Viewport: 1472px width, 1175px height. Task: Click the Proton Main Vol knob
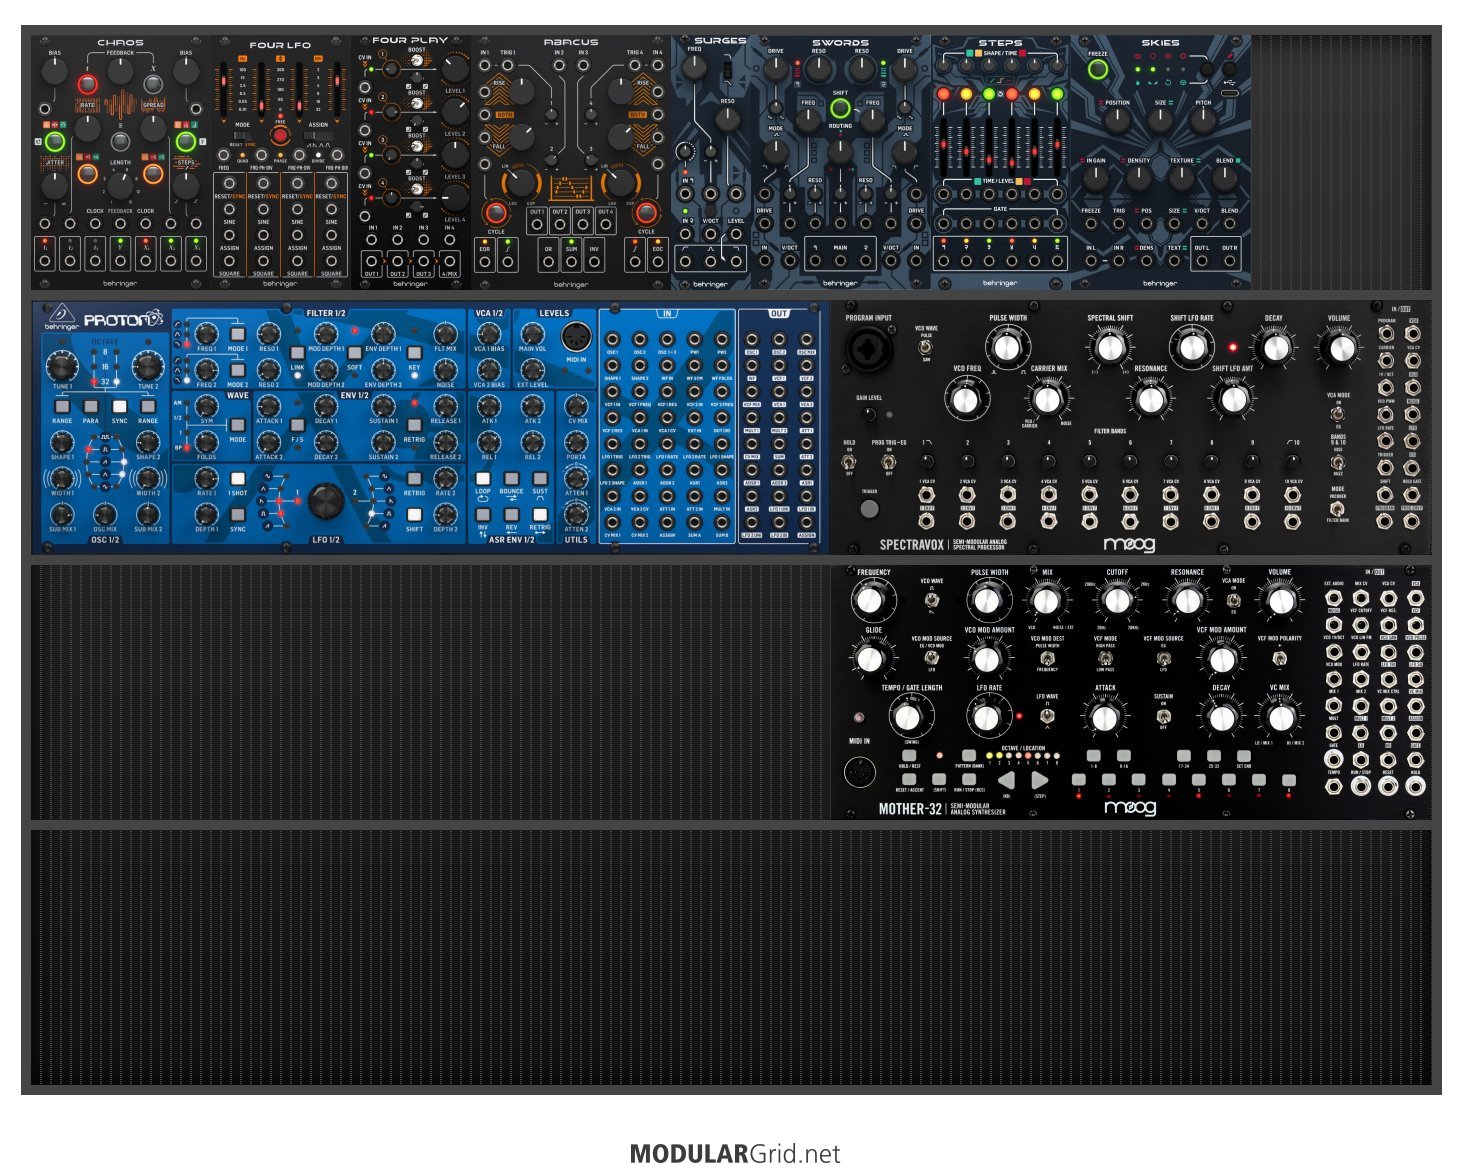click(x=532, y=335)
